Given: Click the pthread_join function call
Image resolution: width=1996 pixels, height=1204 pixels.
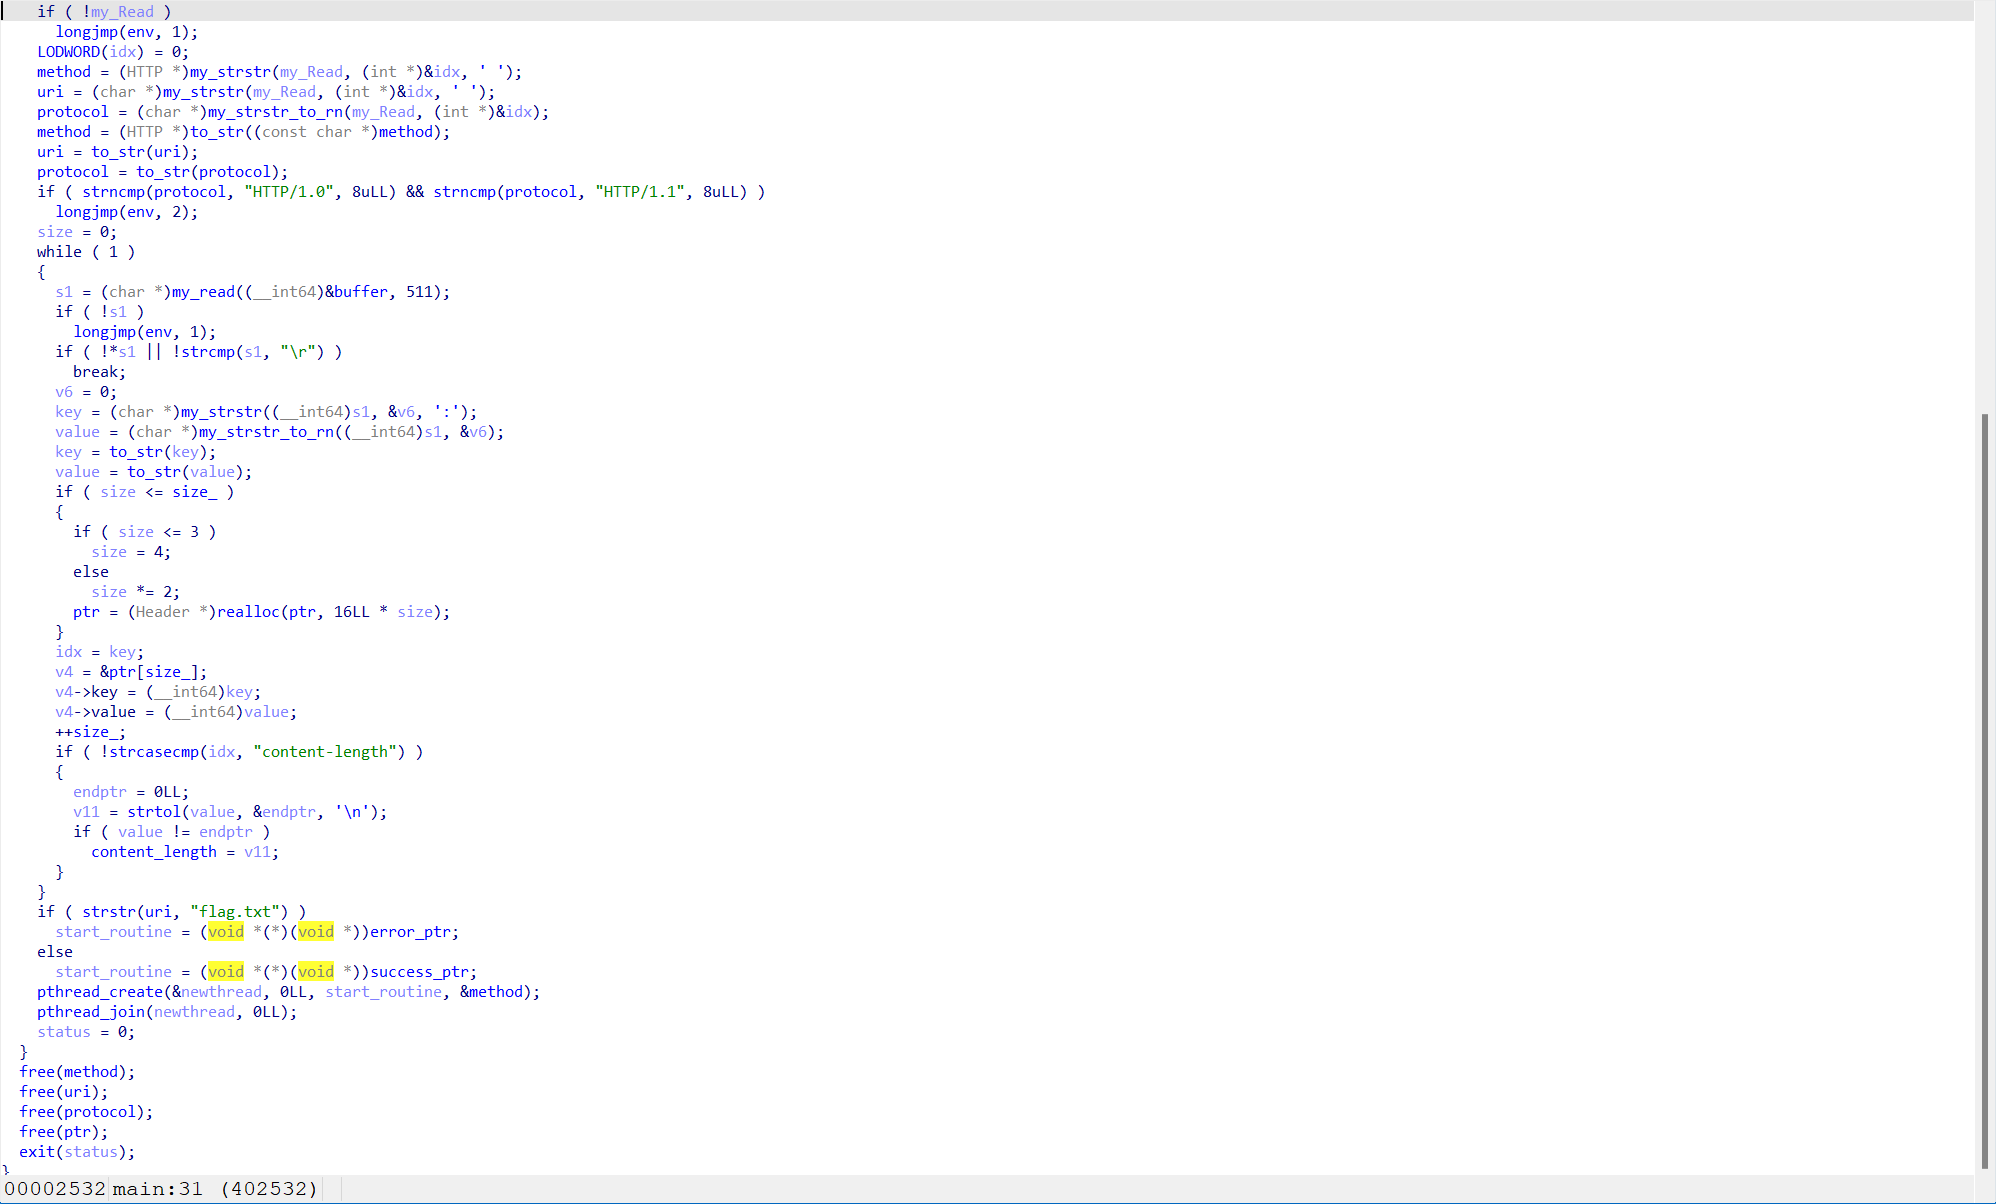Looking at the screenshot, I should coord(91,1012).
